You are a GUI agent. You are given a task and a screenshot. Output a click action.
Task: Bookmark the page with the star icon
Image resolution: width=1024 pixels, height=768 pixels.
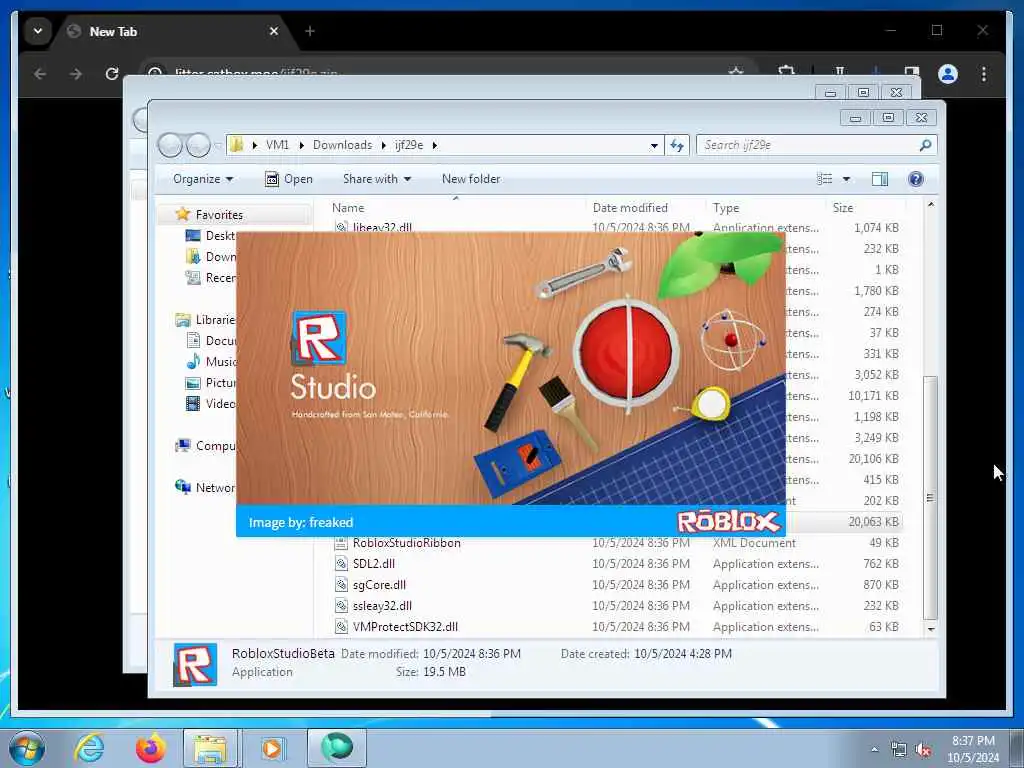[x=736, y=71]
